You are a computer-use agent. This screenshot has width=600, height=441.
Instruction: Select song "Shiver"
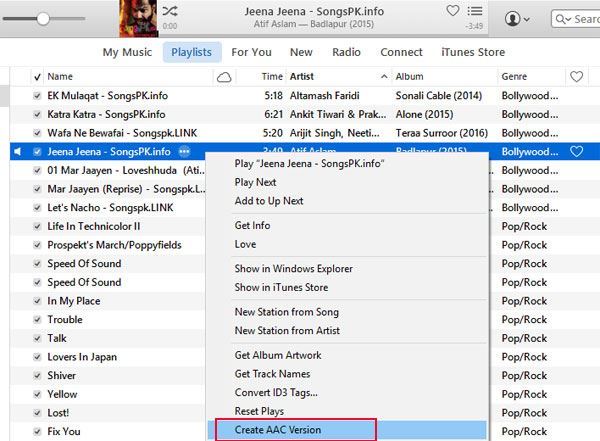coord(62,376)
